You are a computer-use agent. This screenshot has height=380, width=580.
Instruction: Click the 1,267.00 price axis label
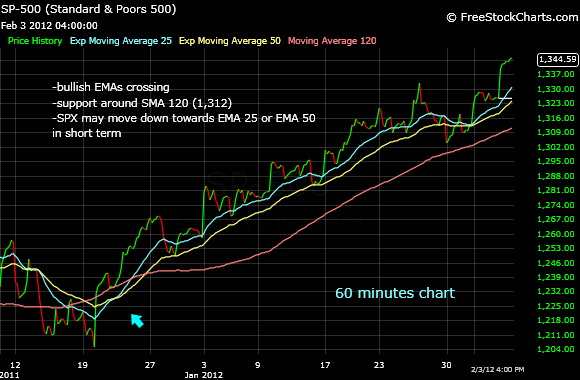[x=556, y=219]
